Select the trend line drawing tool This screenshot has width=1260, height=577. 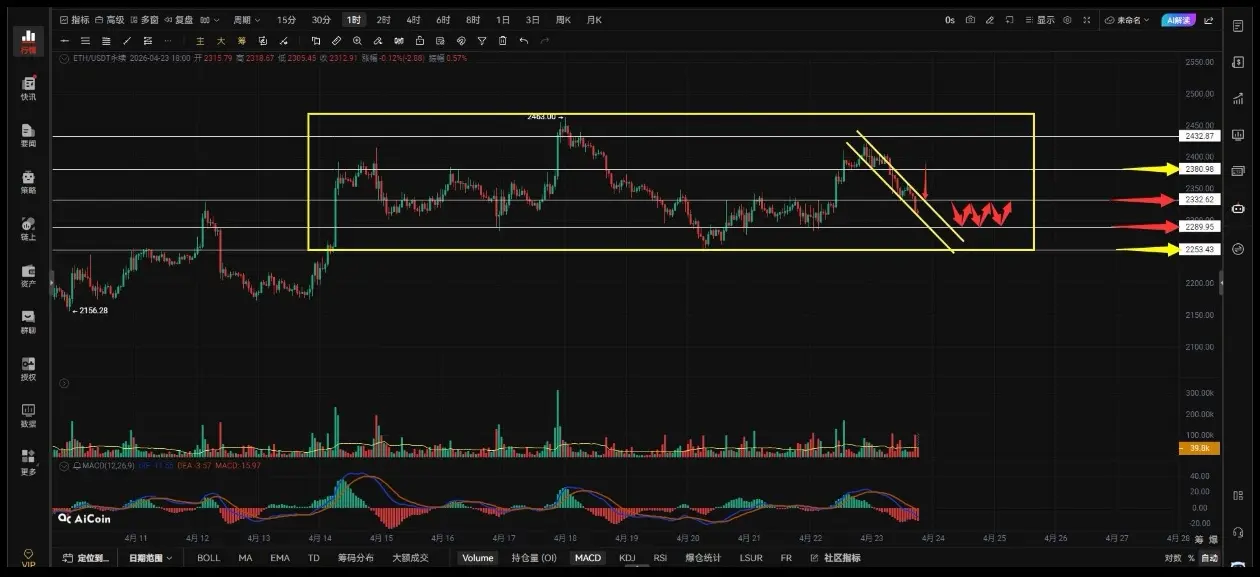click(x=127, y=41)
